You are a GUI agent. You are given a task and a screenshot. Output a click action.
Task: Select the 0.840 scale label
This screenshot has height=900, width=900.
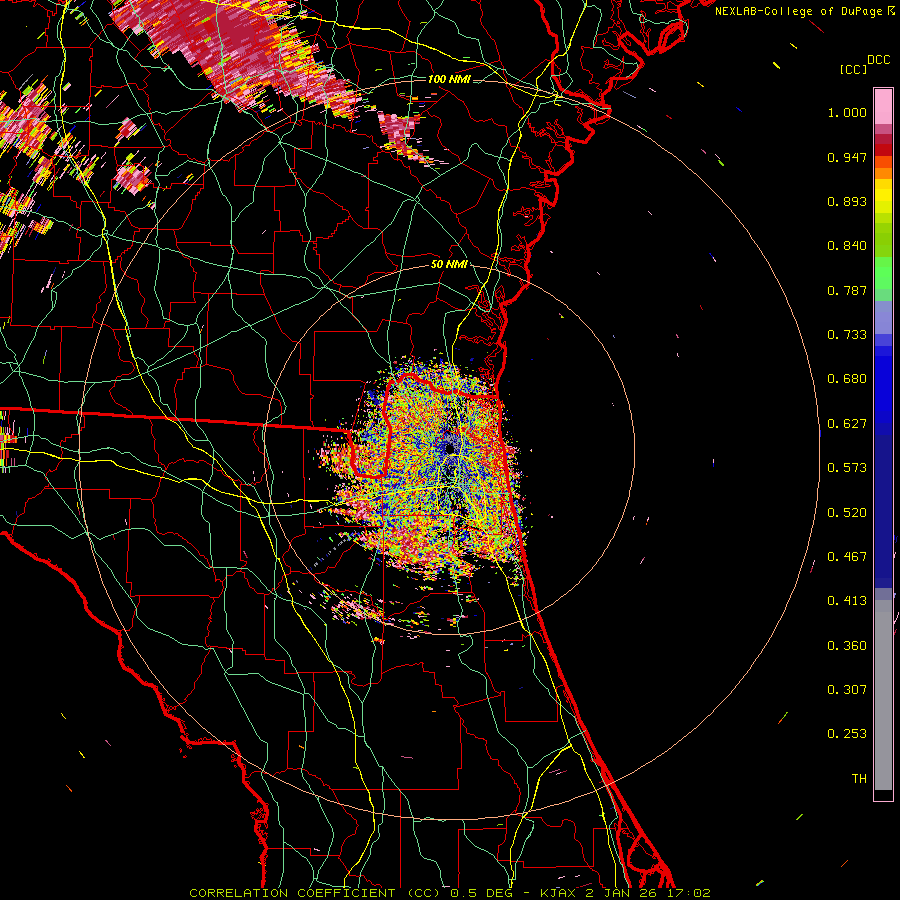coord(847,246)
